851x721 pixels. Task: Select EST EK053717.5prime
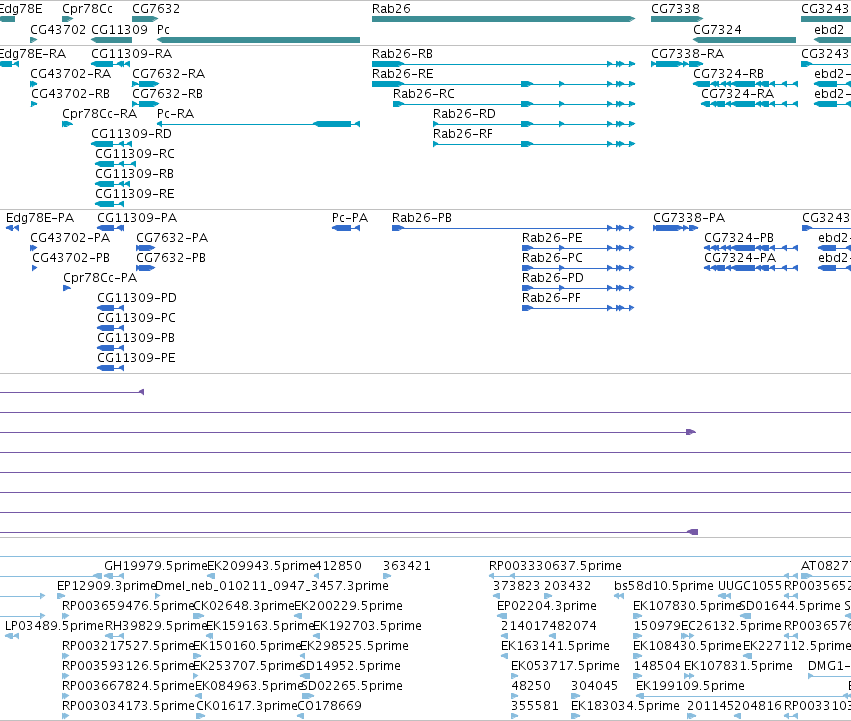[565, 667]
